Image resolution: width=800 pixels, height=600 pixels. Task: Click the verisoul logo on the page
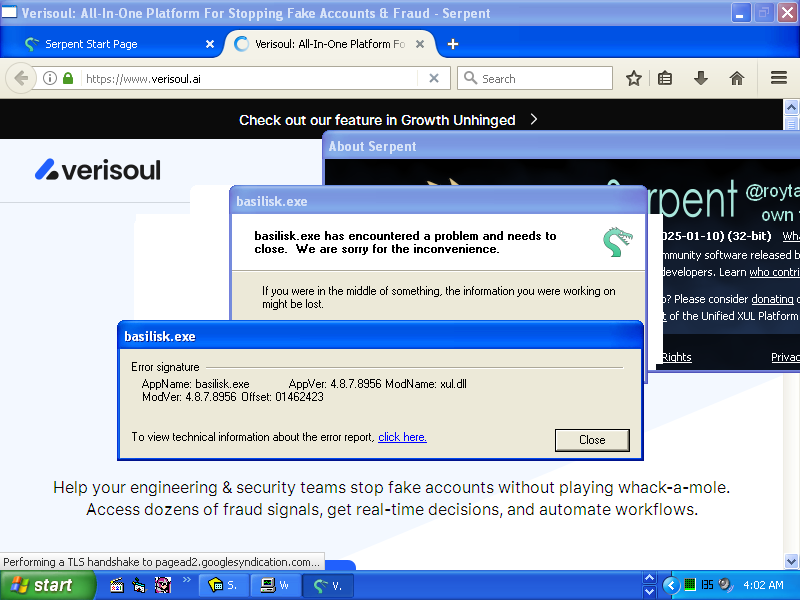[97, 170]
